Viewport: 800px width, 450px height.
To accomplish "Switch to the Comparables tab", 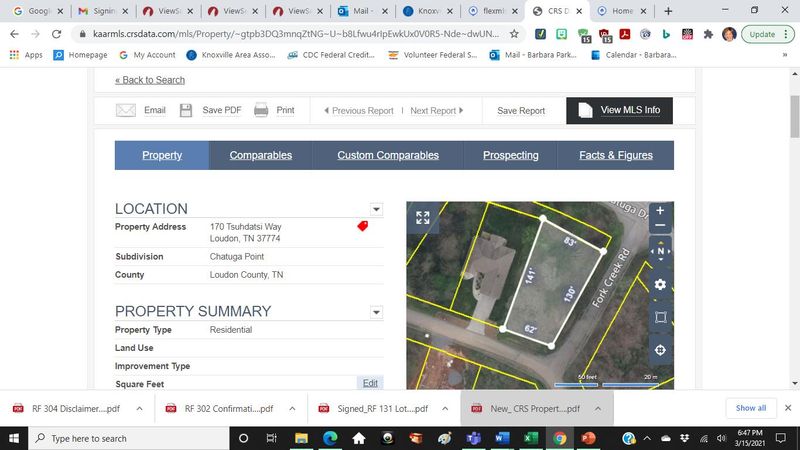I will pyautogui.click(x=261, y=155).
